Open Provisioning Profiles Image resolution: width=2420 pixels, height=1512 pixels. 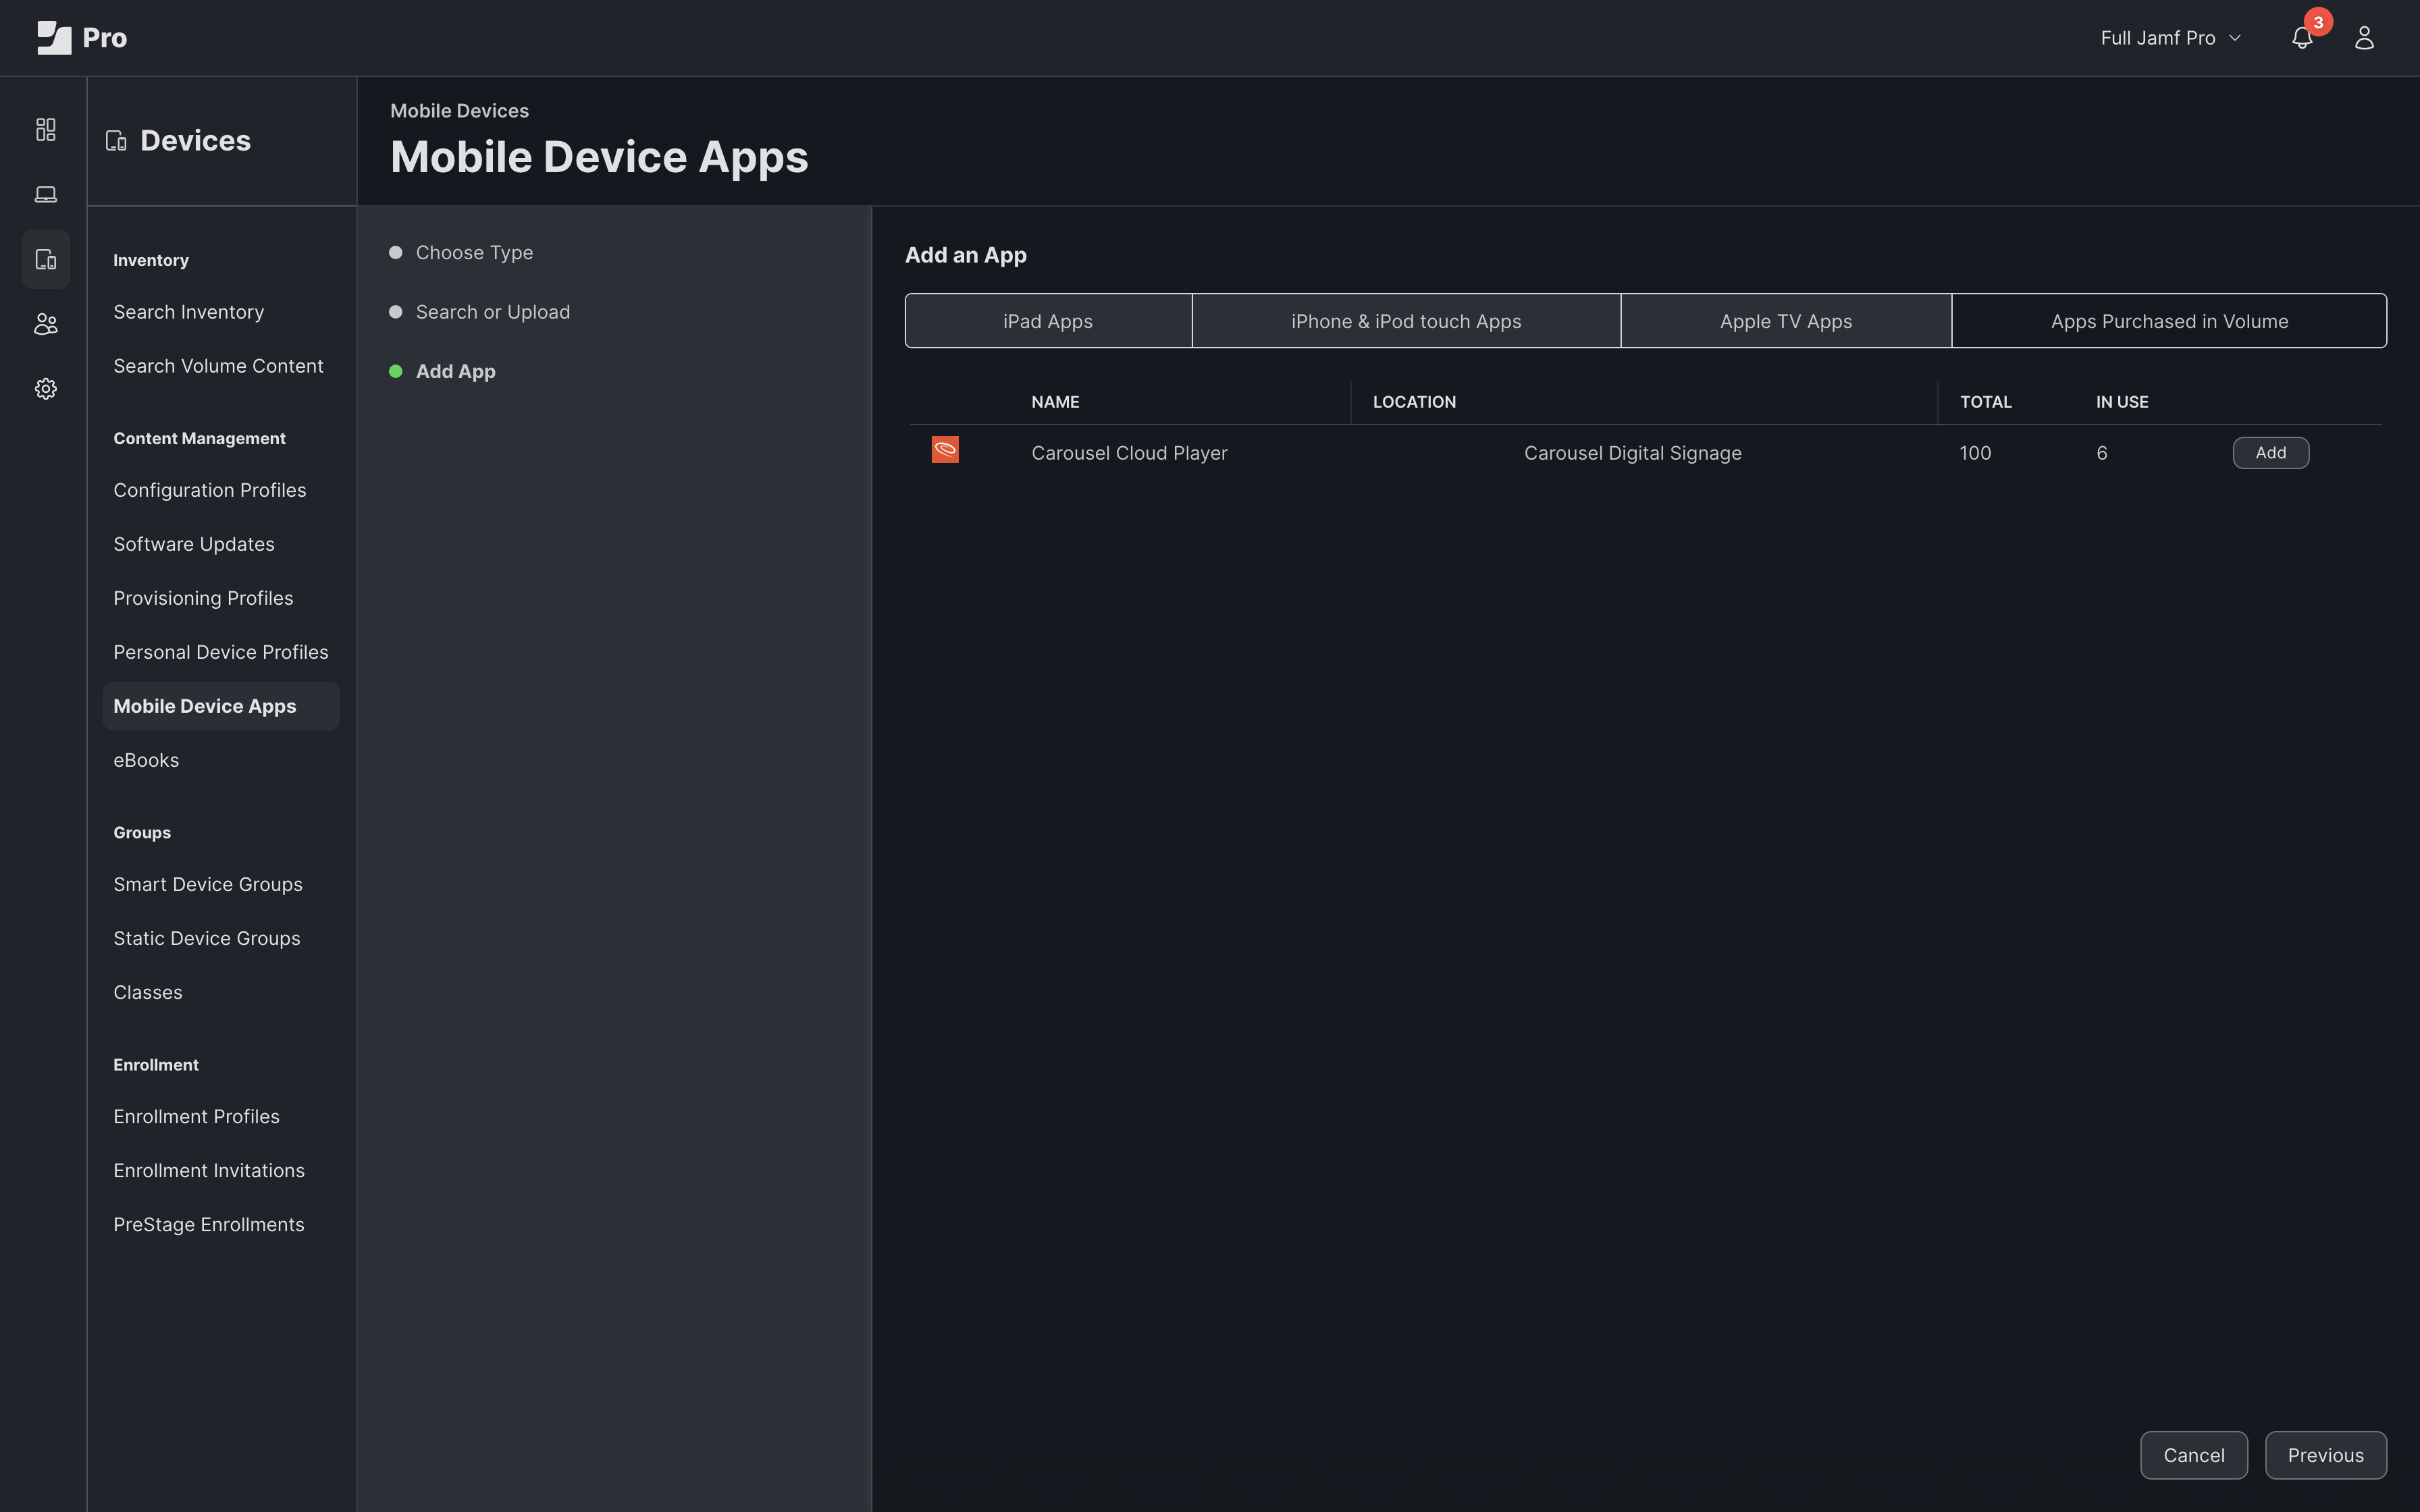(x=203, y=598)
